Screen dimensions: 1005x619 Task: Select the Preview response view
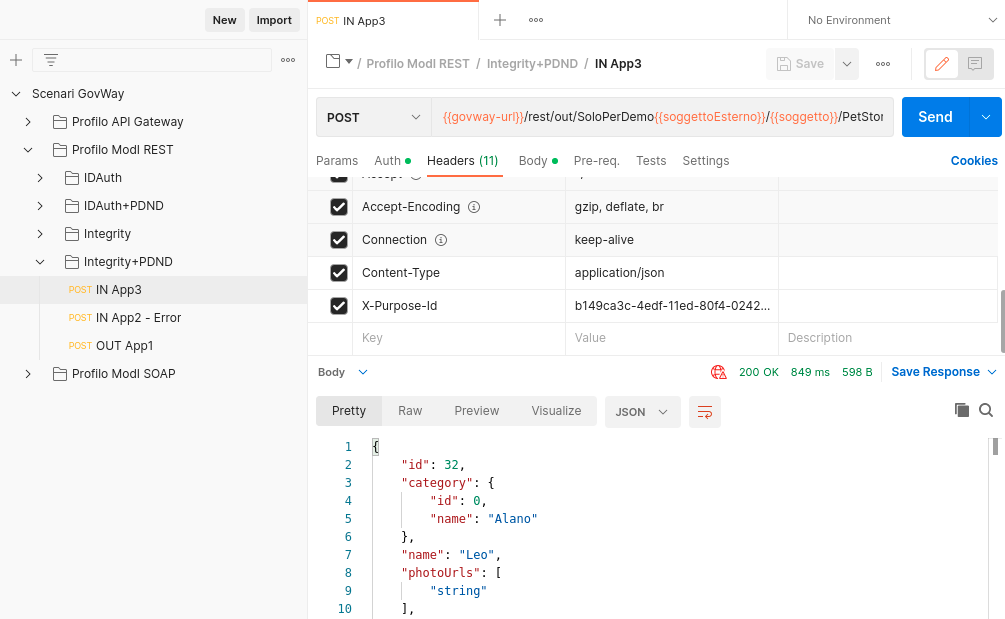tap(477, 411)
